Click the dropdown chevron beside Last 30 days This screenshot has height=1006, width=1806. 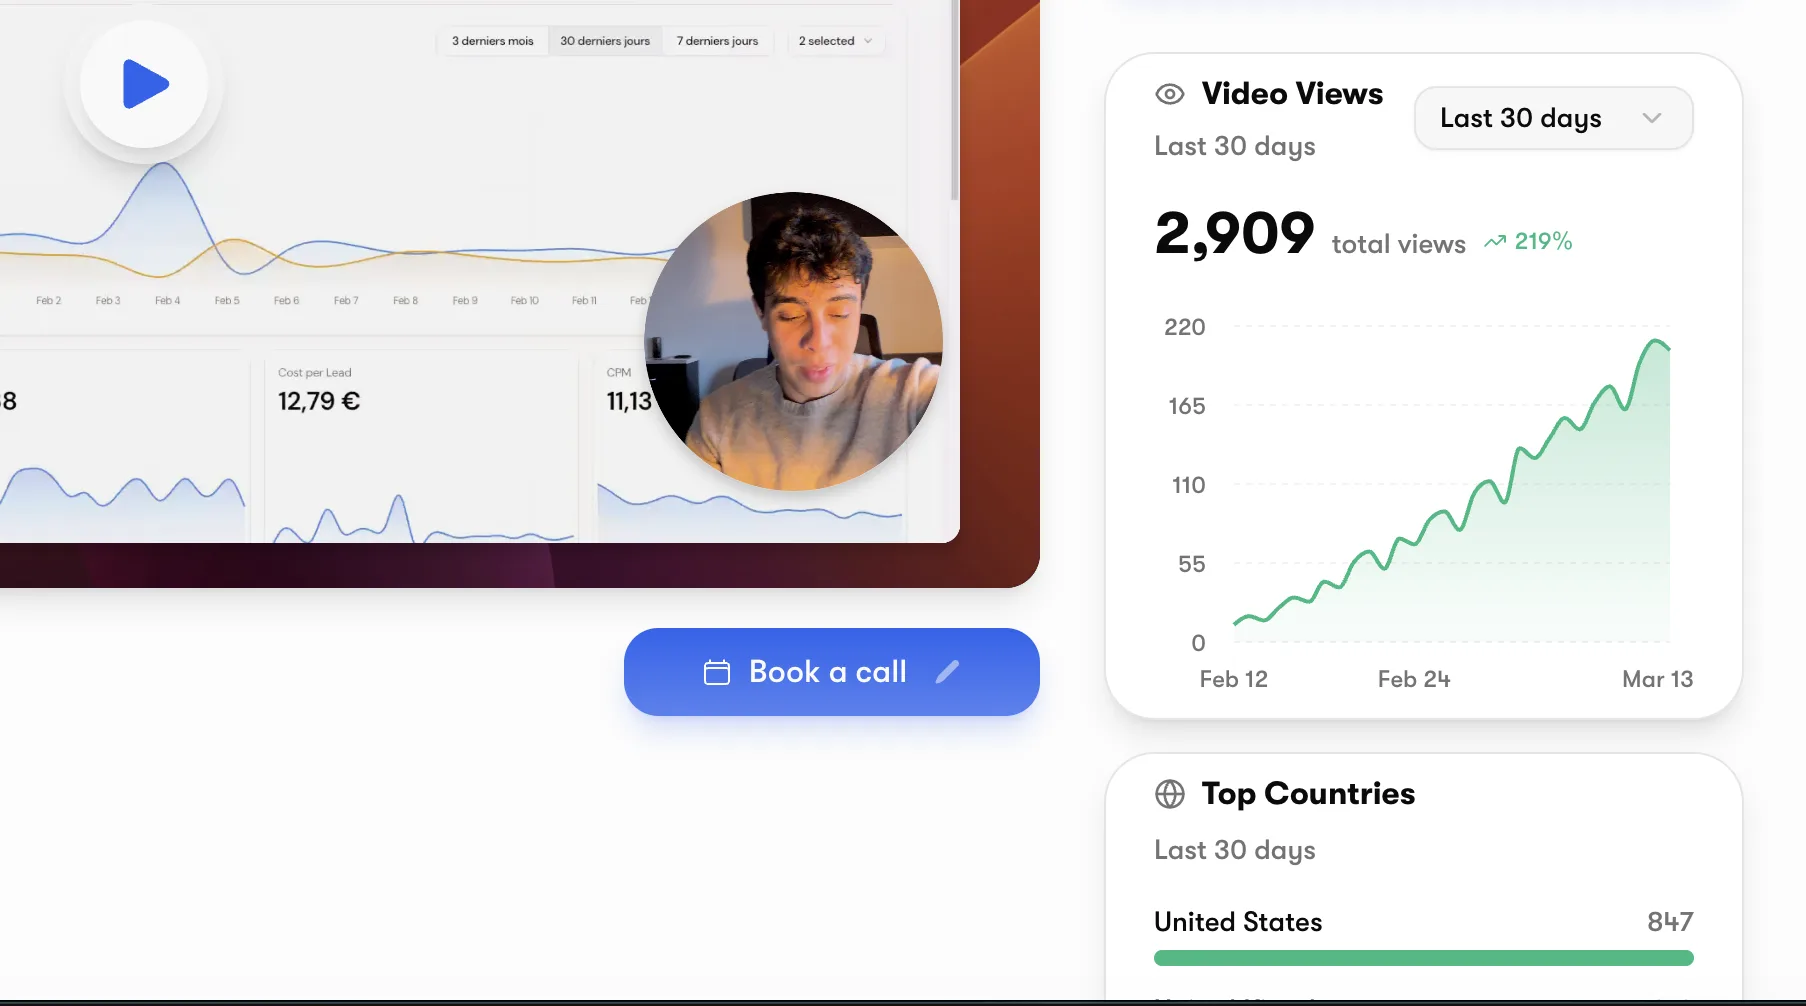1652,118
